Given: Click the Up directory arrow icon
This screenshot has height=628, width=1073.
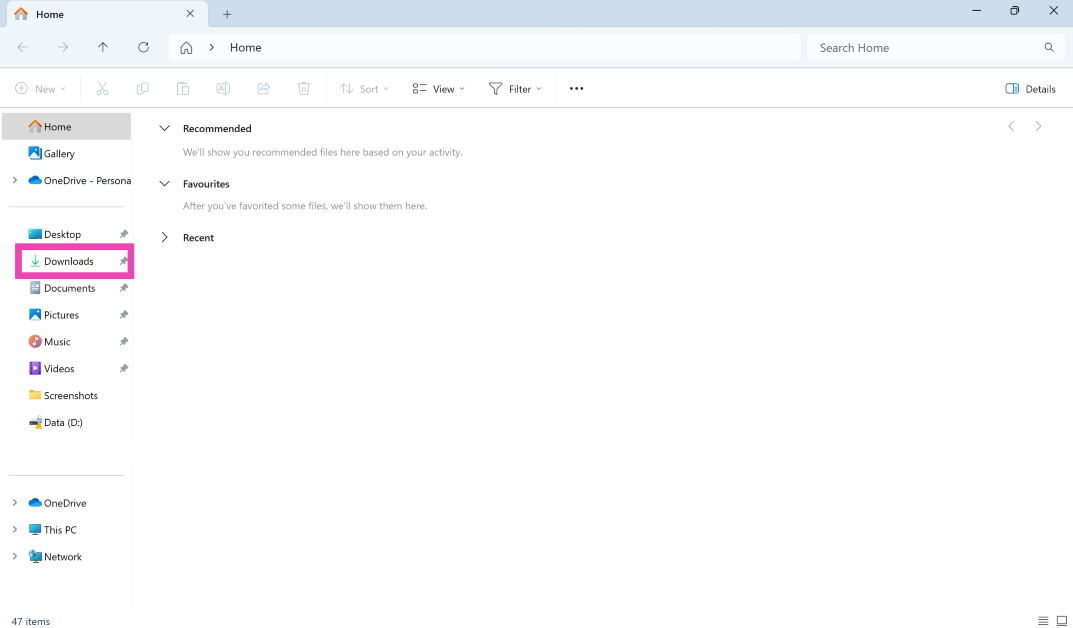Looking at the screenshot, I should click(103, 47).
